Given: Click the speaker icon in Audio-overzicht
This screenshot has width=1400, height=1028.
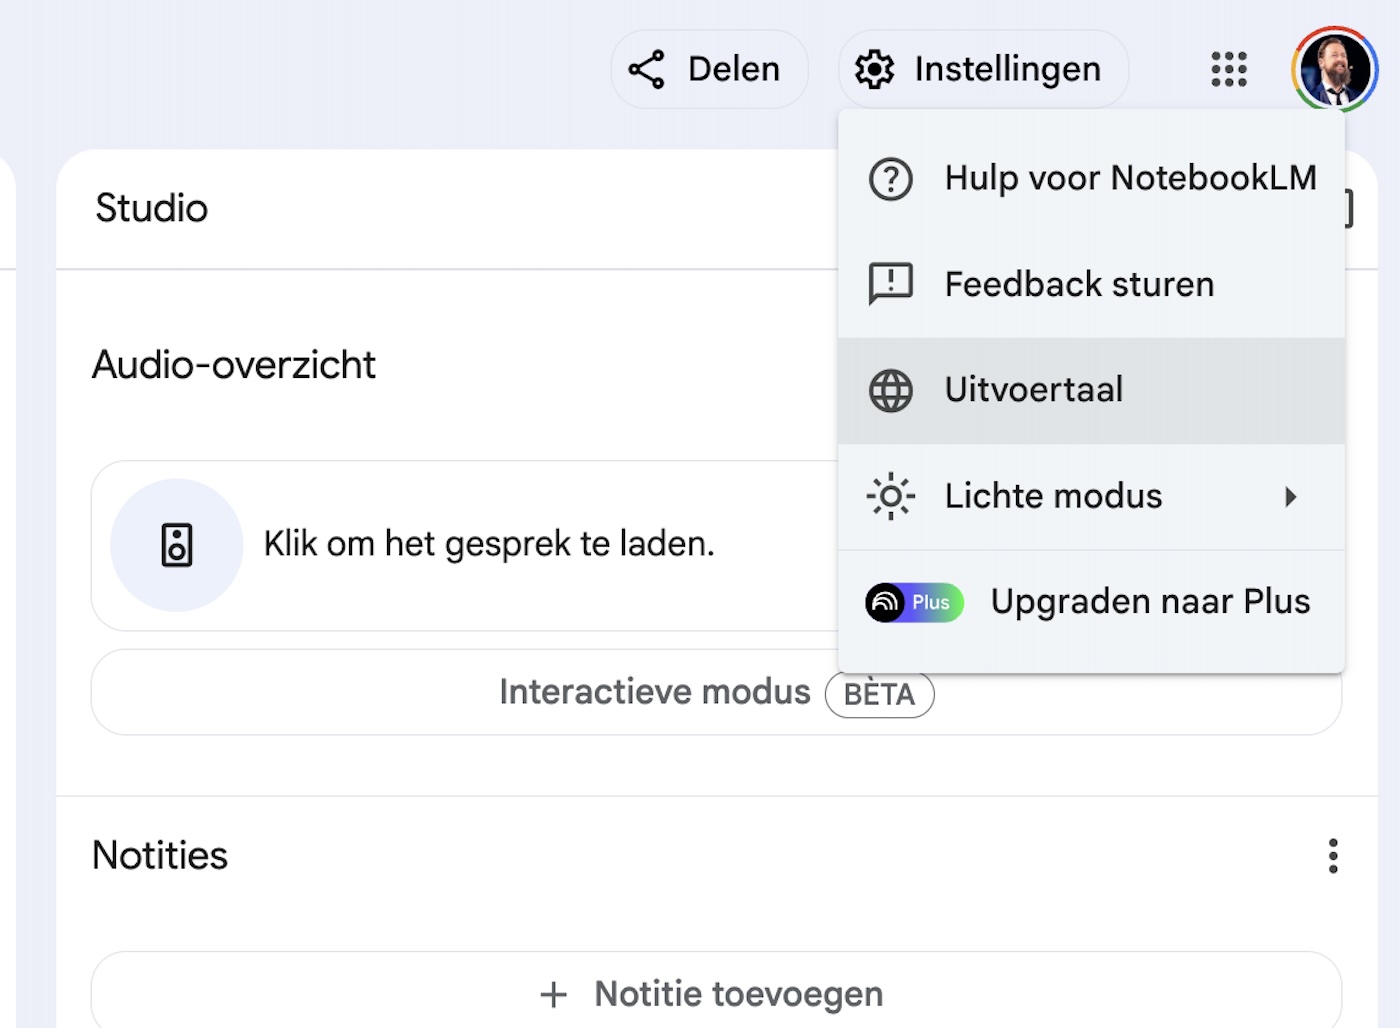Looking at the screenshot, I should coord(177,546).
